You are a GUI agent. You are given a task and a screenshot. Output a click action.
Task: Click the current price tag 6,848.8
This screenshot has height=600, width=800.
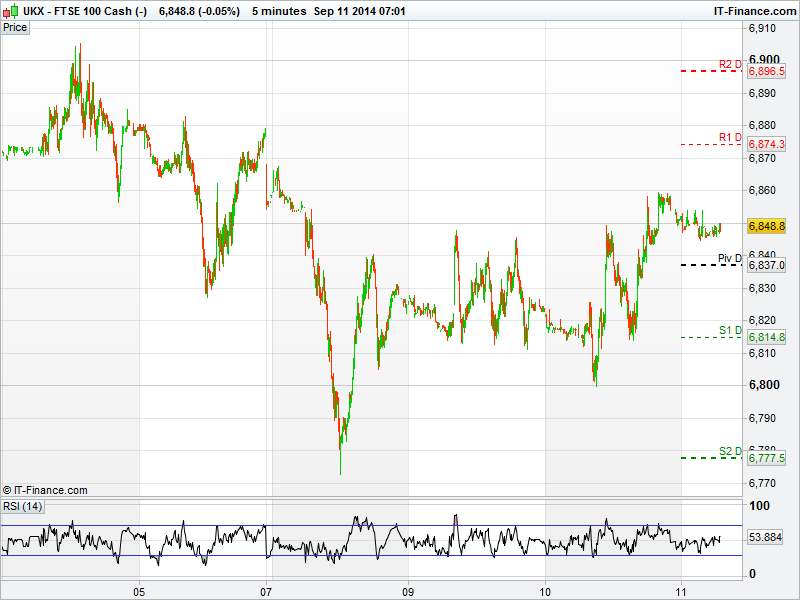click(767, 227)
